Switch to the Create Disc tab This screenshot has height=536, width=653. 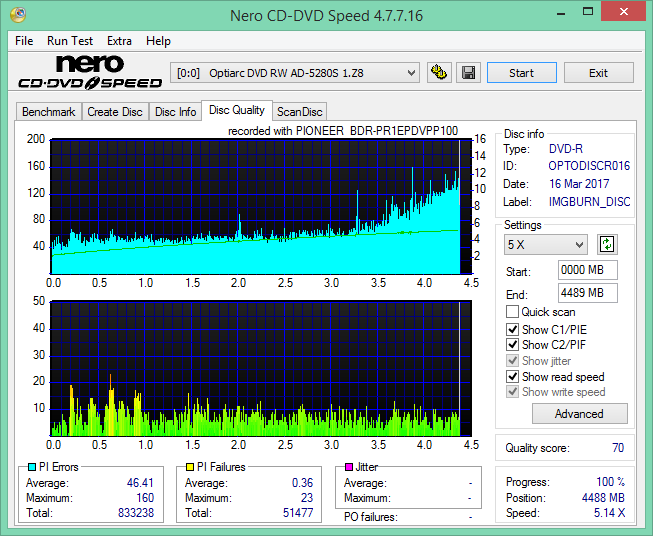pyautogui.click(x=115, y=112)
